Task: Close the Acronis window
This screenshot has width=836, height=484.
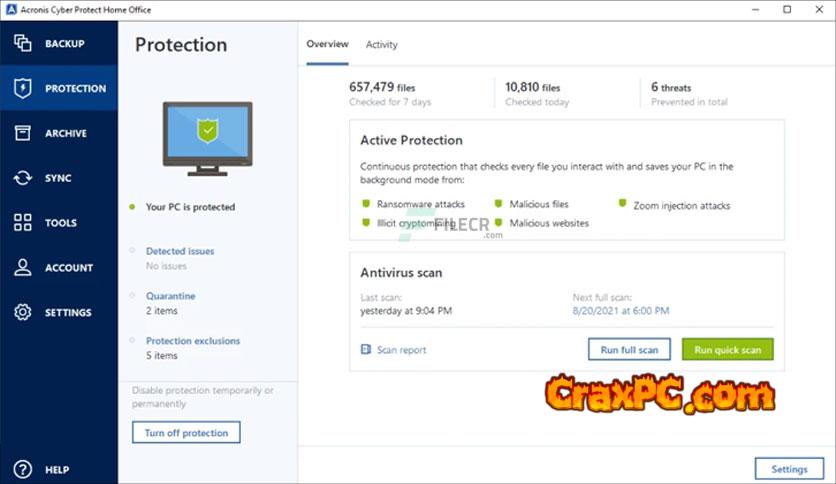Action: 819,10
